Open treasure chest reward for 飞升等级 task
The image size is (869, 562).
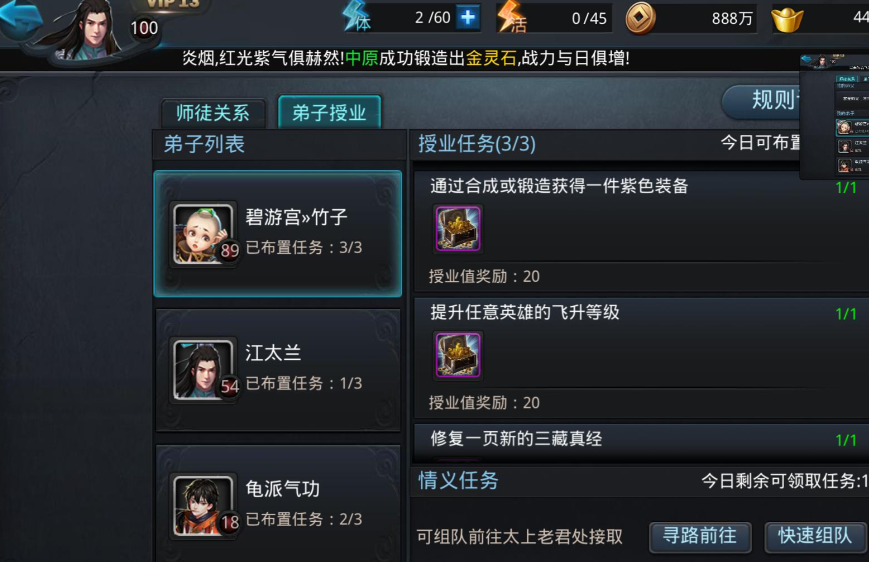click(458, 355)
